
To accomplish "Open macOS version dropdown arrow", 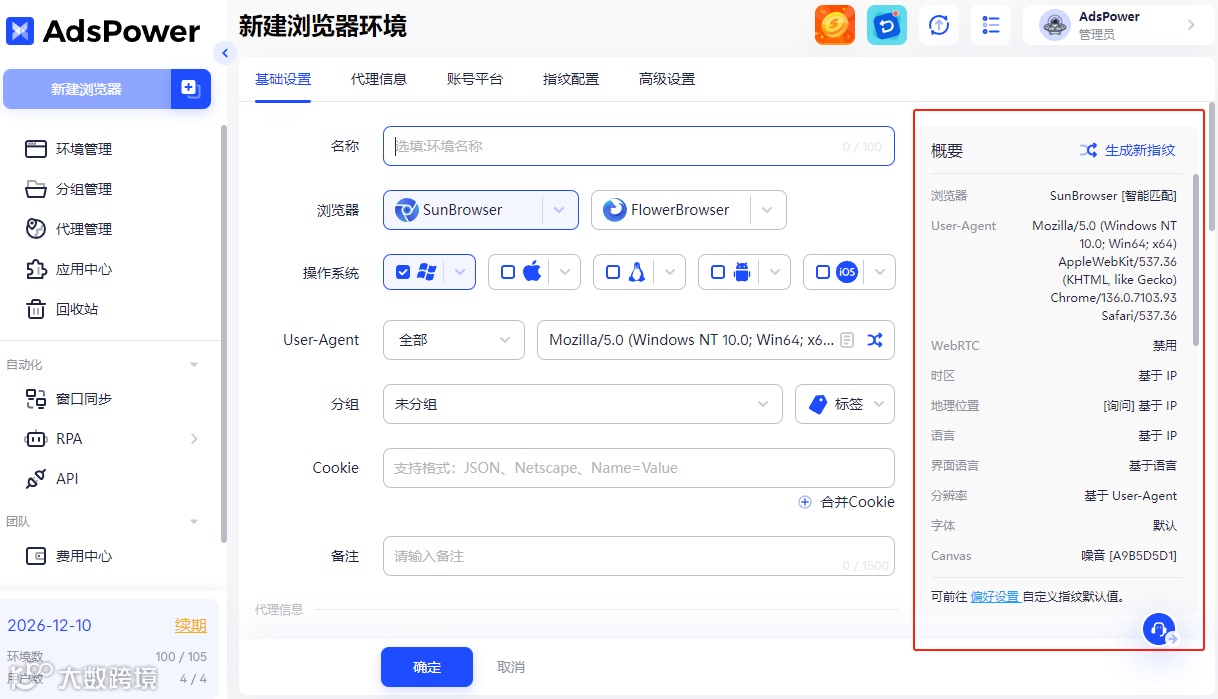I will (x=565, y=272).
